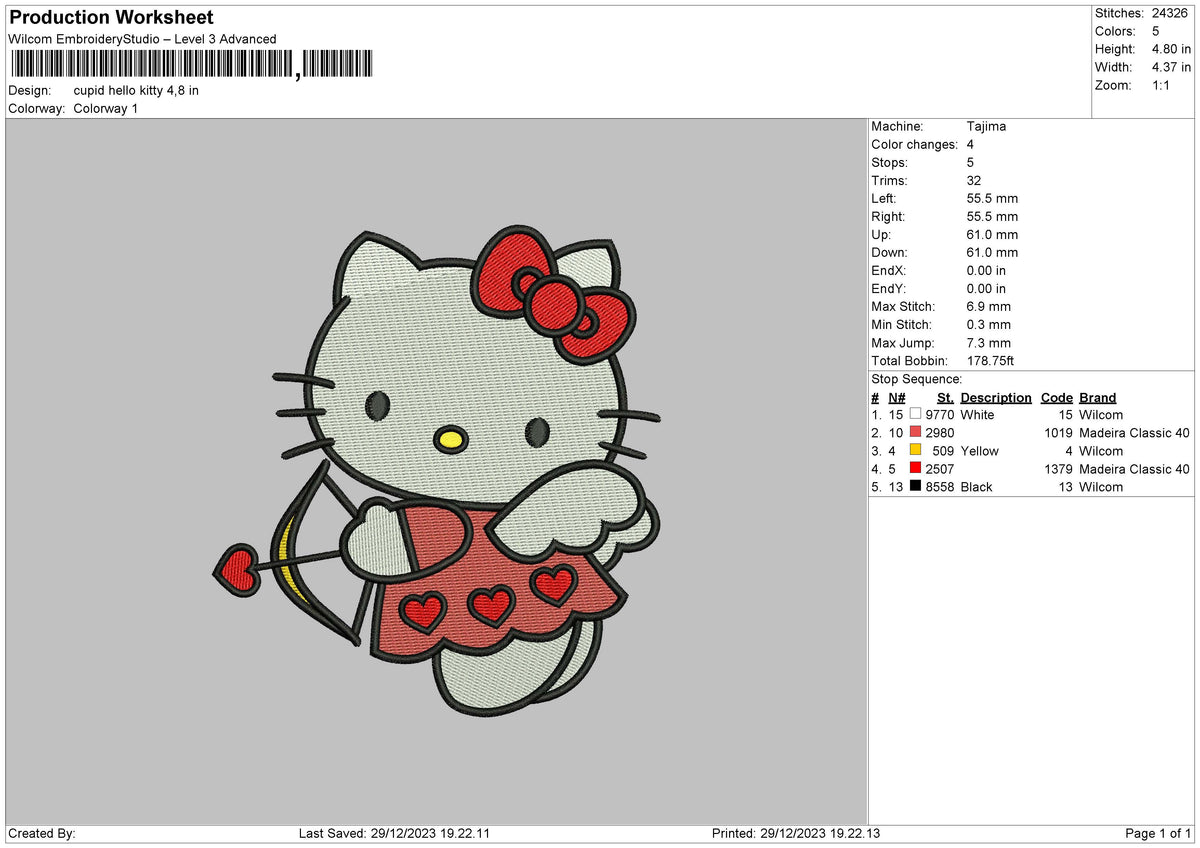Select the 'Black' description in stop 5

tap(976, 486)
